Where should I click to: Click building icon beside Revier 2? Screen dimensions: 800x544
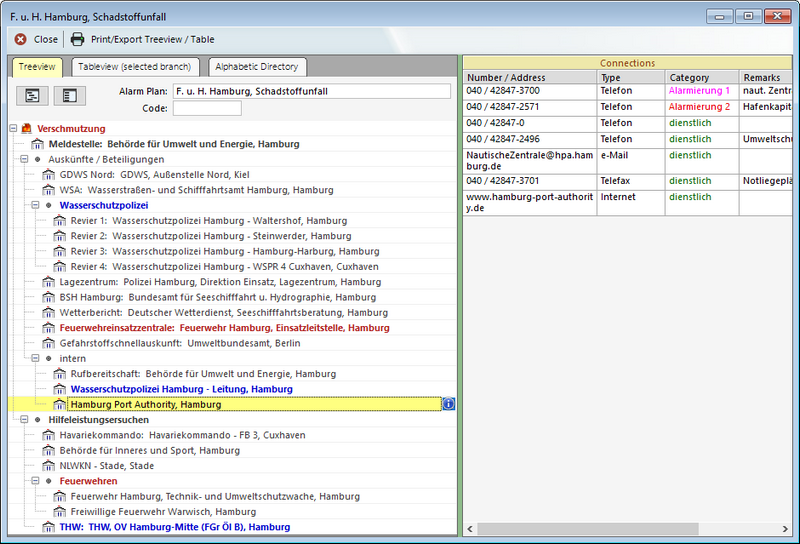[60, 236]
